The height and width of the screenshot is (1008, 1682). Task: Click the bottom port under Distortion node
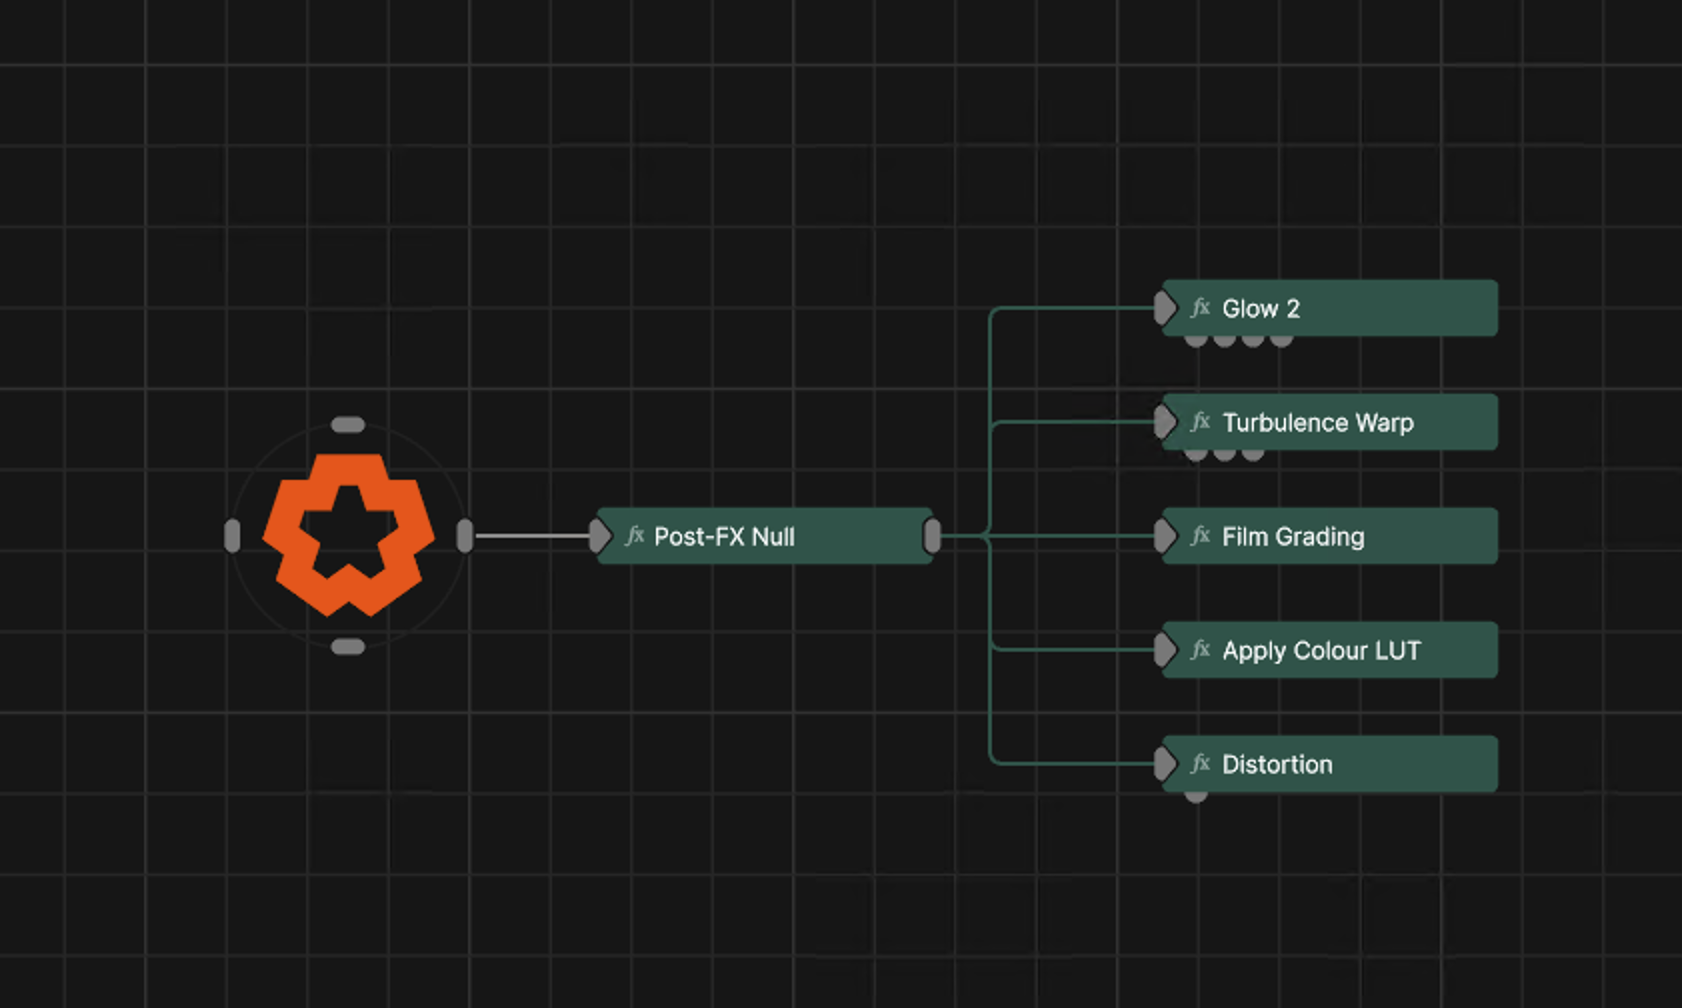coord(1196,796)
